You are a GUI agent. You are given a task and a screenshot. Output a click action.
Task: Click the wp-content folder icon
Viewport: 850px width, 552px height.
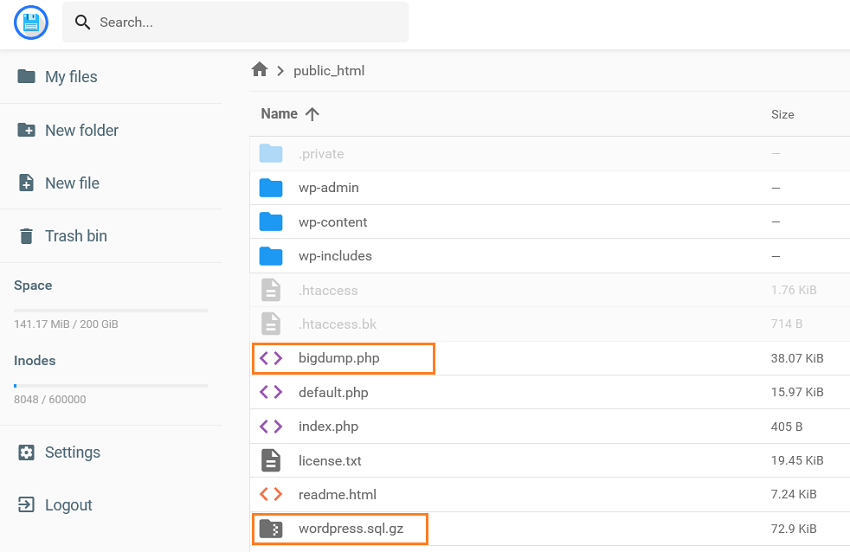271,222
